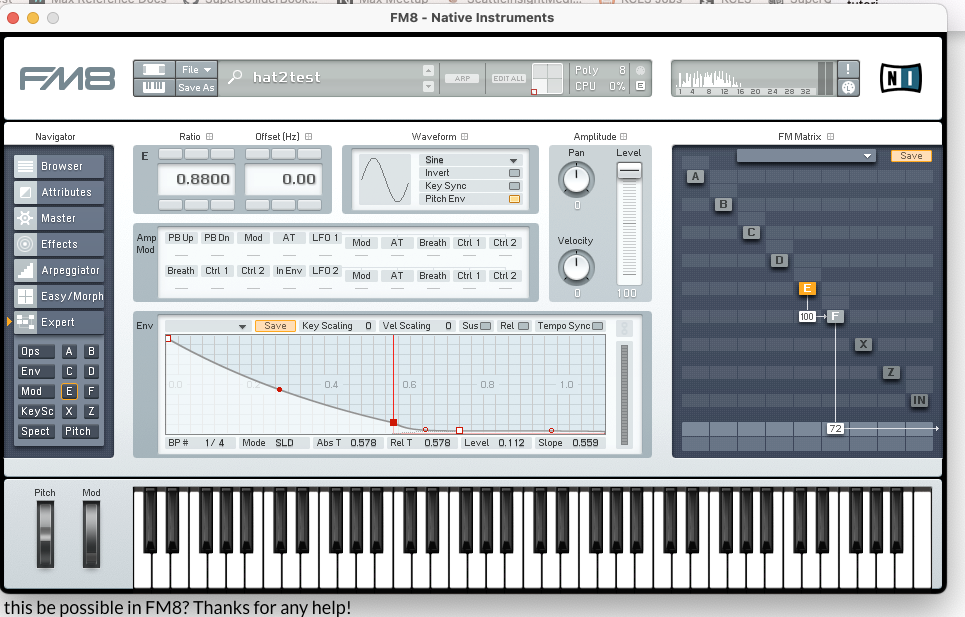
Task: Open the envelope preset dropdown
Action: [x=207, y=326]
